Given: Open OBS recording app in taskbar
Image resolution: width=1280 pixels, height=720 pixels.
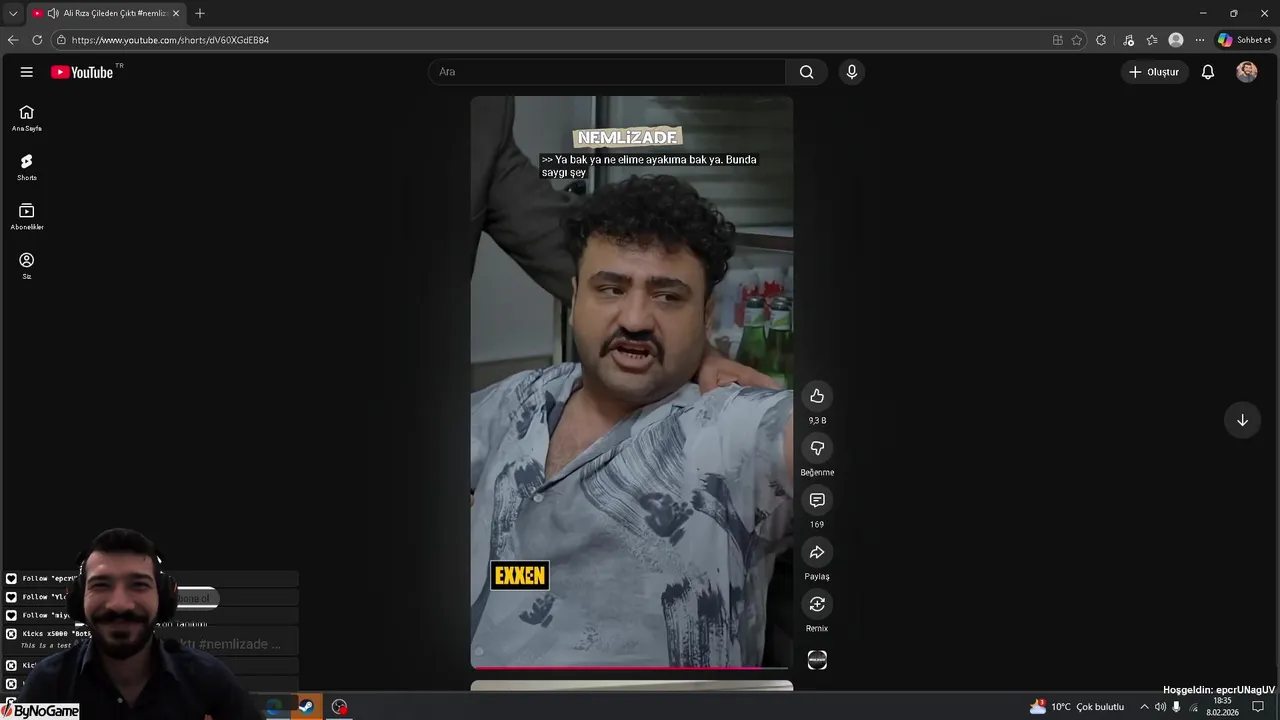Looking at the screenshot, I should 340,707.
